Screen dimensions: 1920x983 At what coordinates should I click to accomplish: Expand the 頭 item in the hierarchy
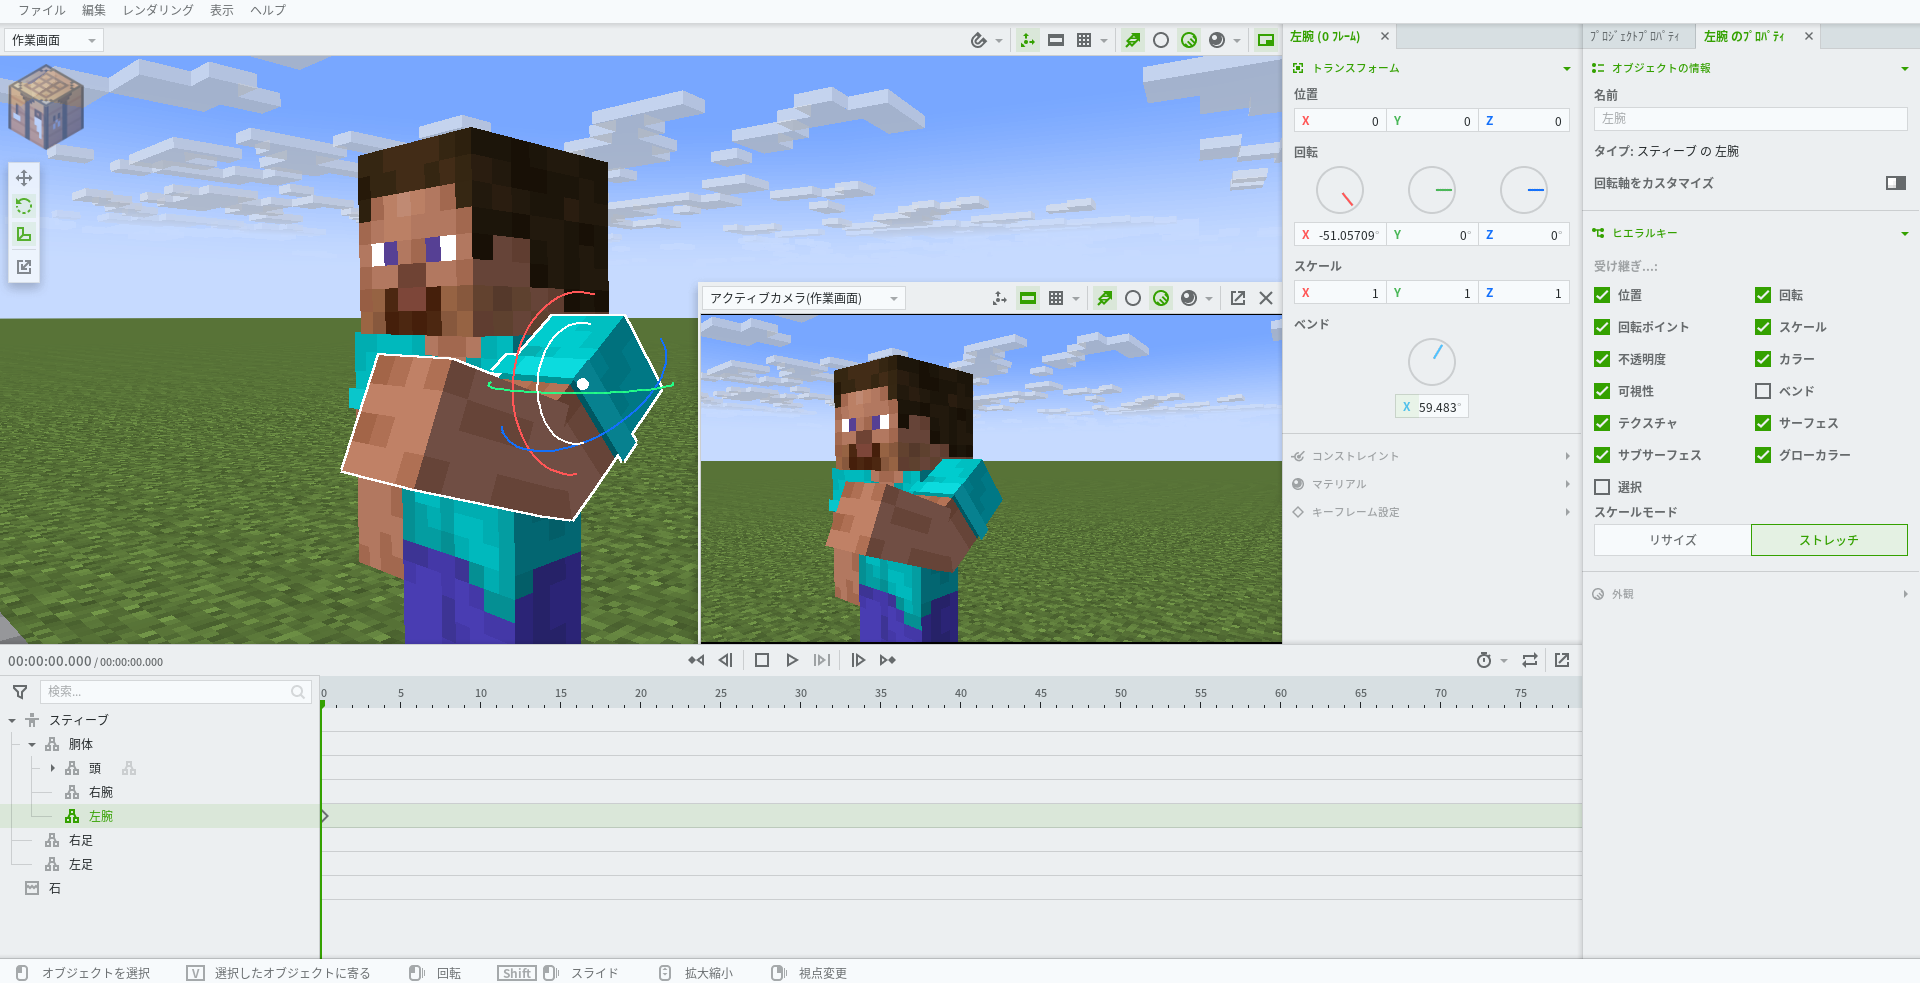pos(52,768)
